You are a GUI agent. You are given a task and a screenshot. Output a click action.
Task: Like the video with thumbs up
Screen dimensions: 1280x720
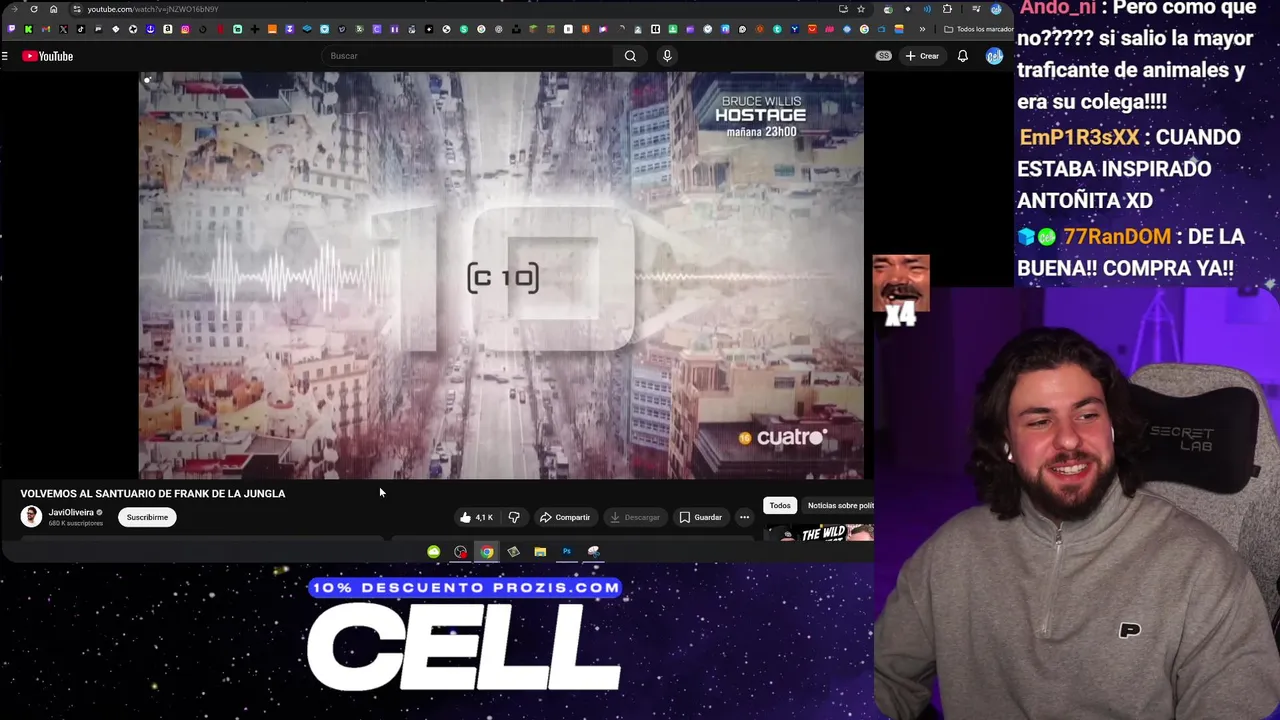point(476,517)
